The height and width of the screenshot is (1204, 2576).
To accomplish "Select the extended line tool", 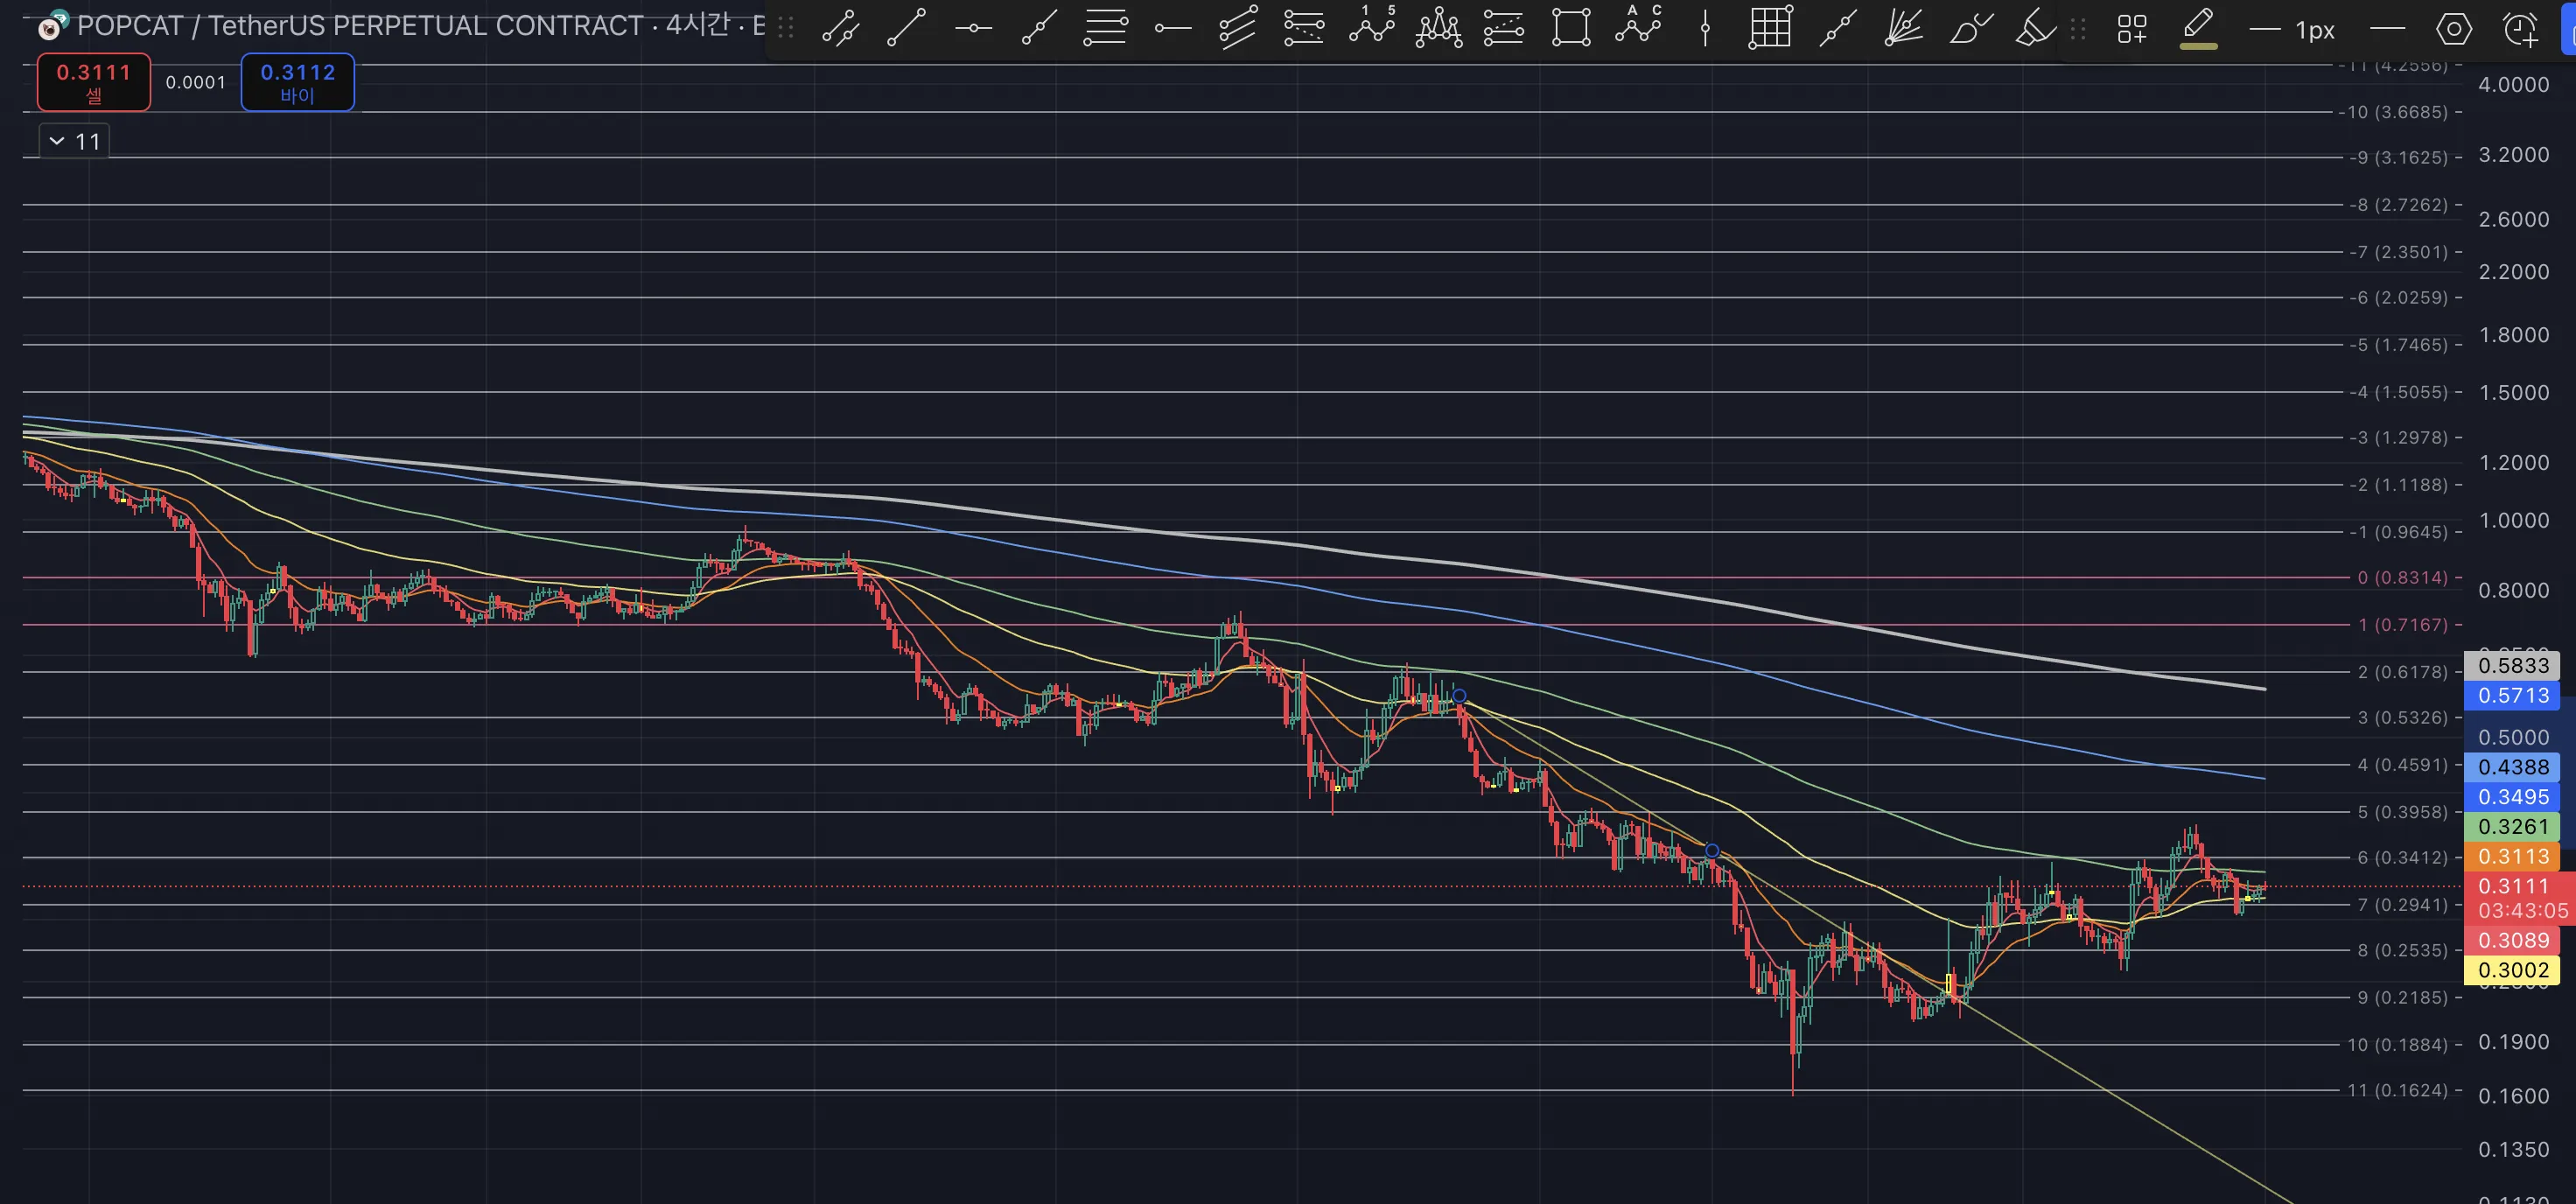I will [1838, 28].
